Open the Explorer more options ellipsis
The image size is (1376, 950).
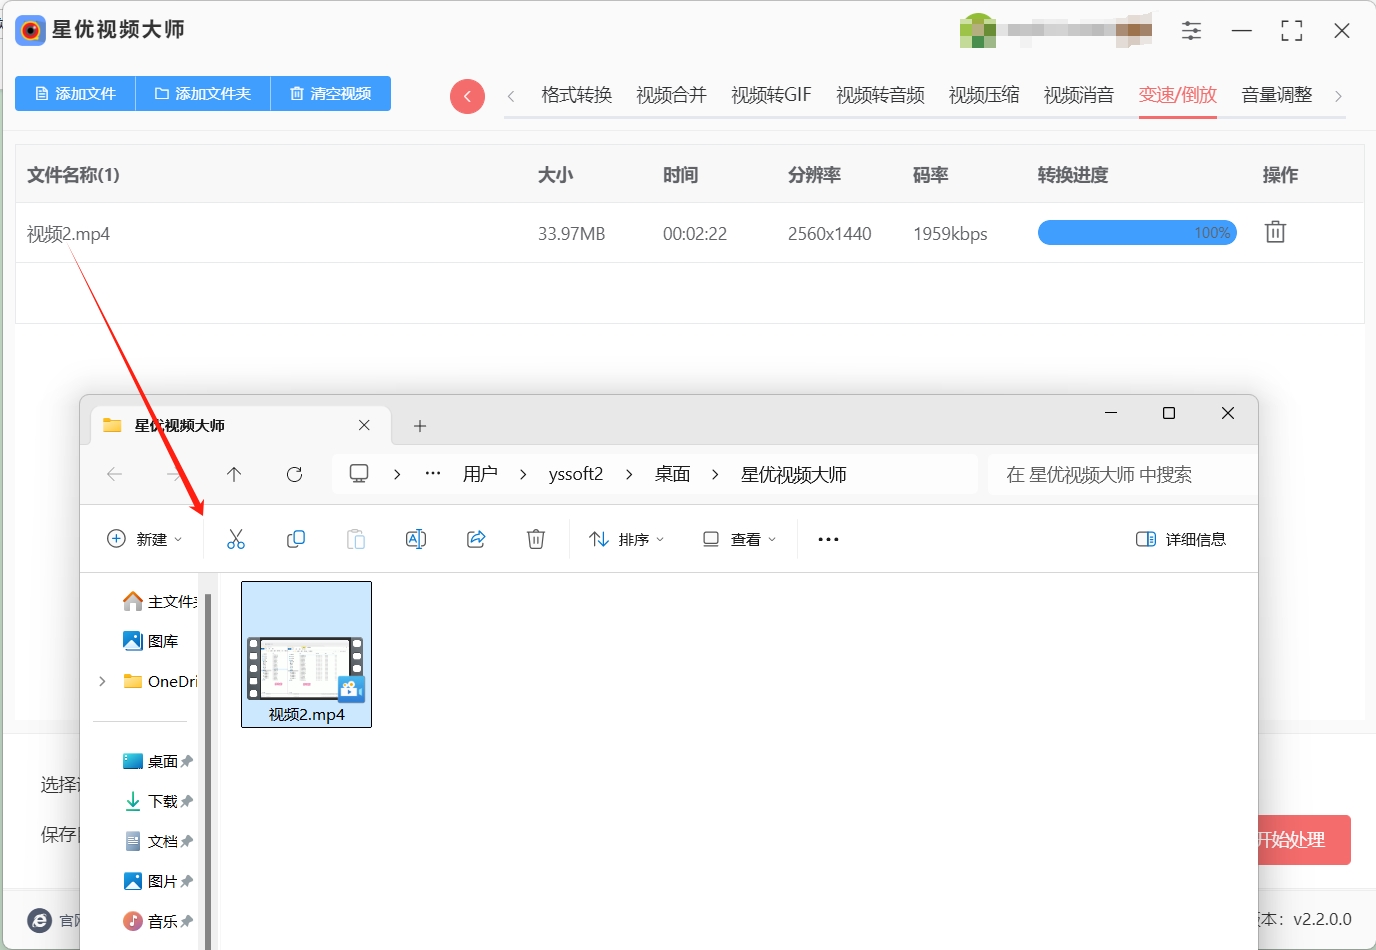(828, 539)
